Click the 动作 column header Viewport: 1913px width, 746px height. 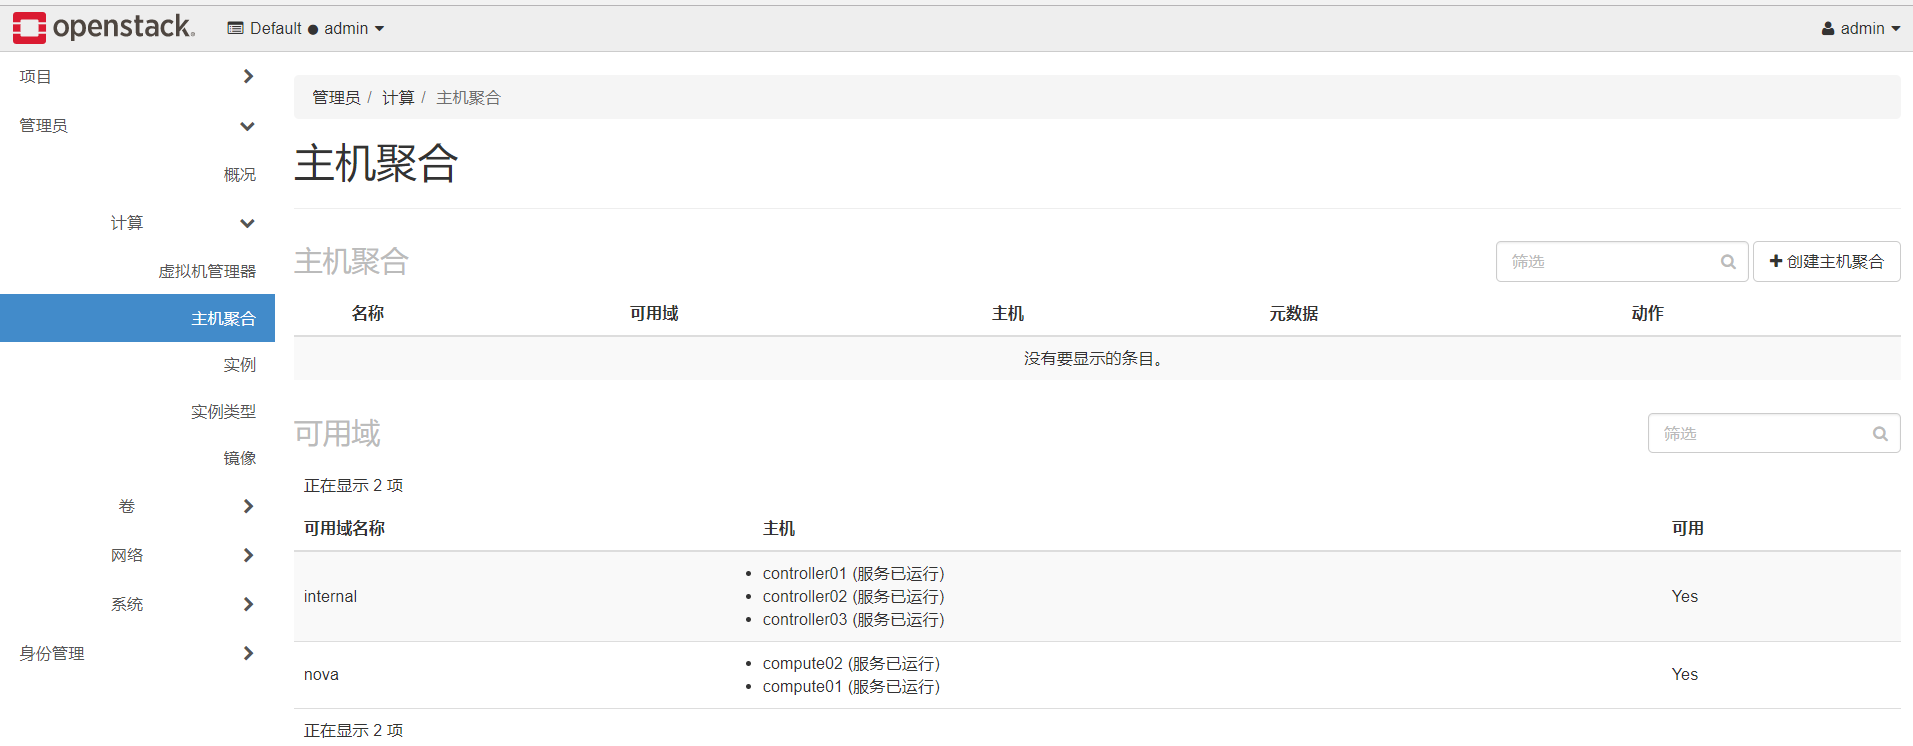click(1648, 313)
